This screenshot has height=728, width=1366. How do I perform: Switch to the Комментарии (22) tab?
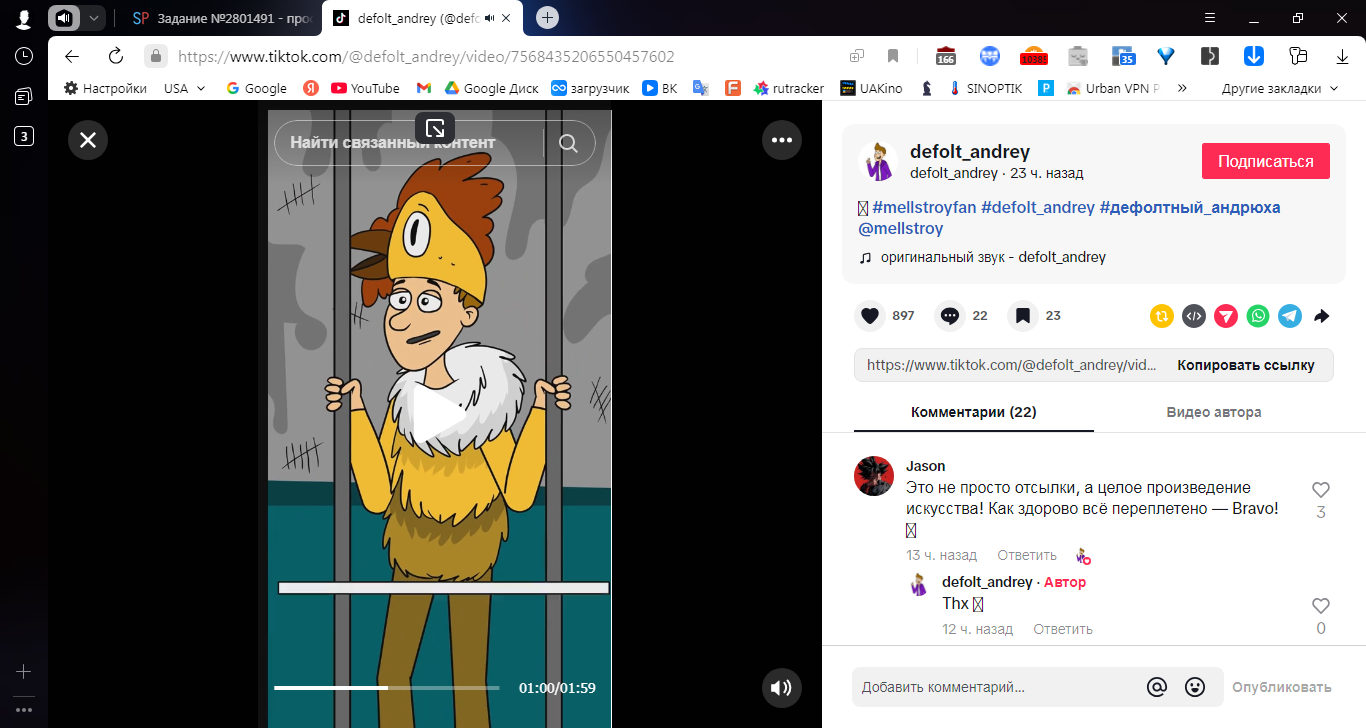pos(973,412)
